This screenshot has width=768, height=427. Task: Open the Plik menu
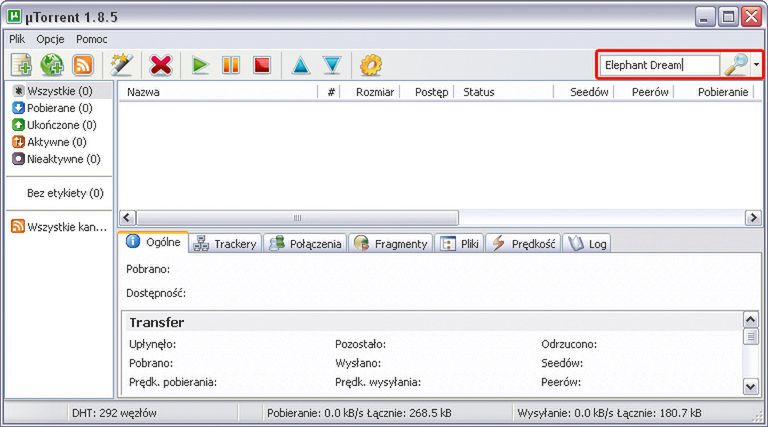17,39
